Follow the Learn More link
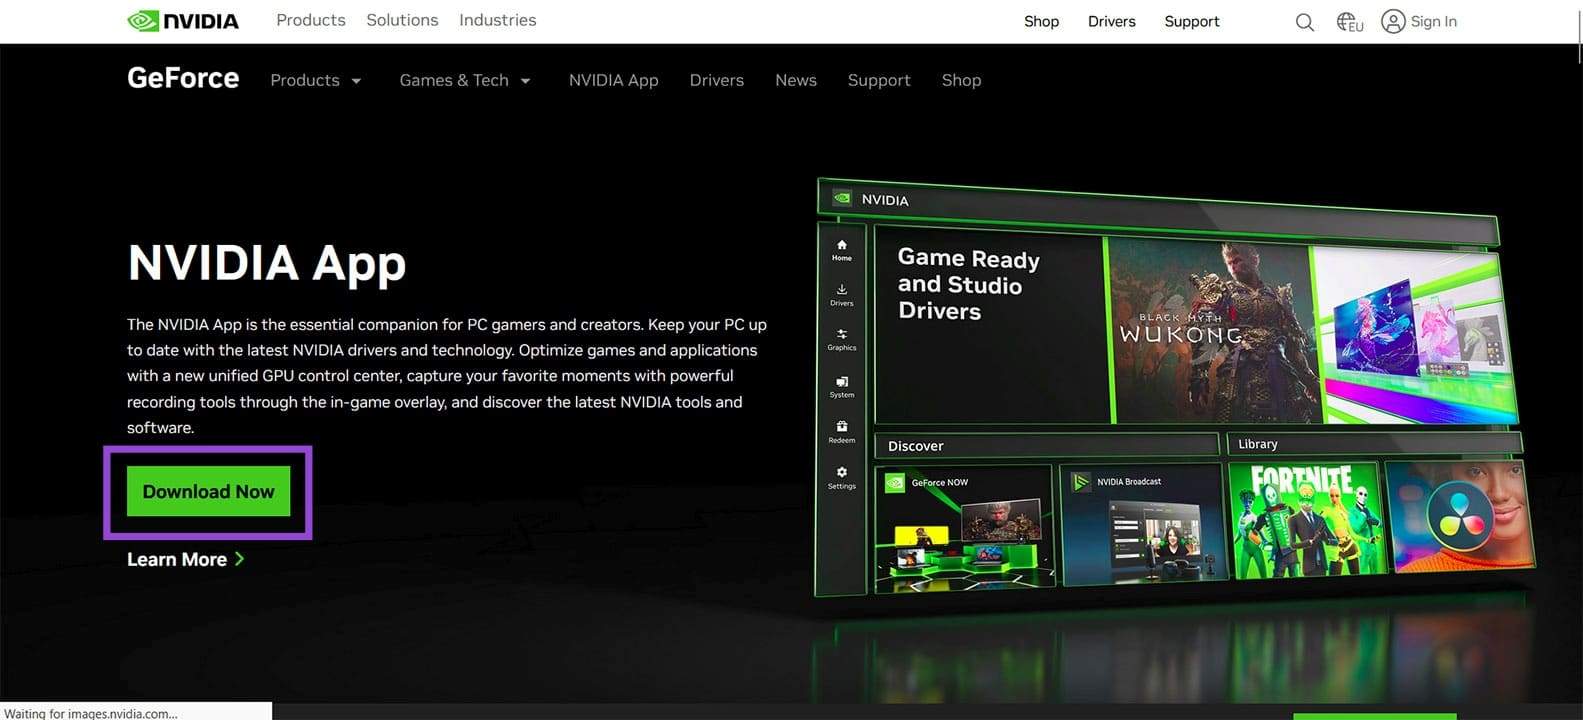The width and height of the screenshot is (1583, 720). 185,559
